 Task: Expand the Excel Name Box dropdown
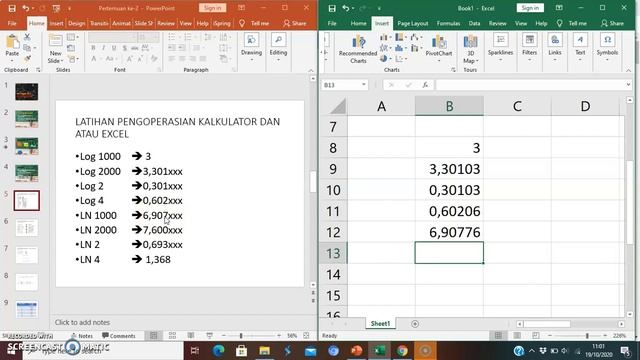pyautogui.click(x=364, y=84)
